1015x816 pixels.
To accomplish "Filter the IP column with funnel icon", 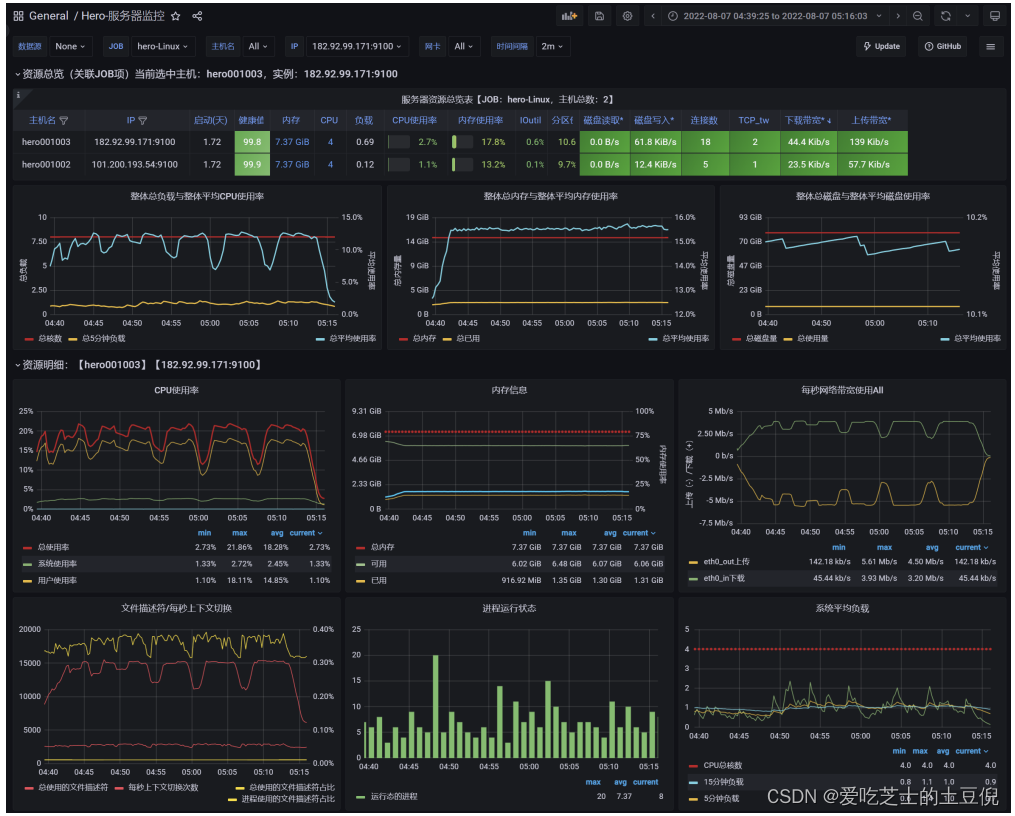I will (142, 120).
